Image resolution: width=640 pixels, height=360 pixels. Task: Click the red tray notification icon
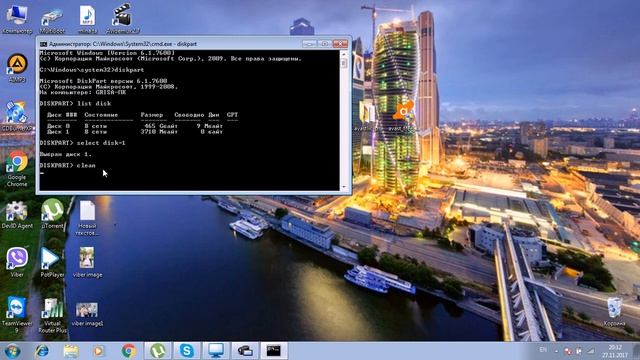point(568,351)
